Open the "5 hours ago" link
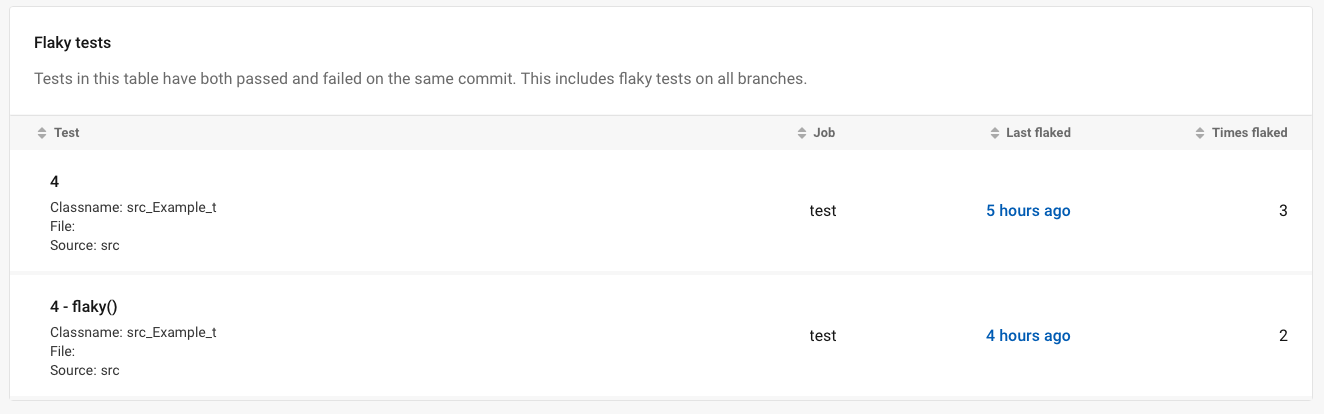This screenshot has width=1324, height=414. coord(1028,211)
